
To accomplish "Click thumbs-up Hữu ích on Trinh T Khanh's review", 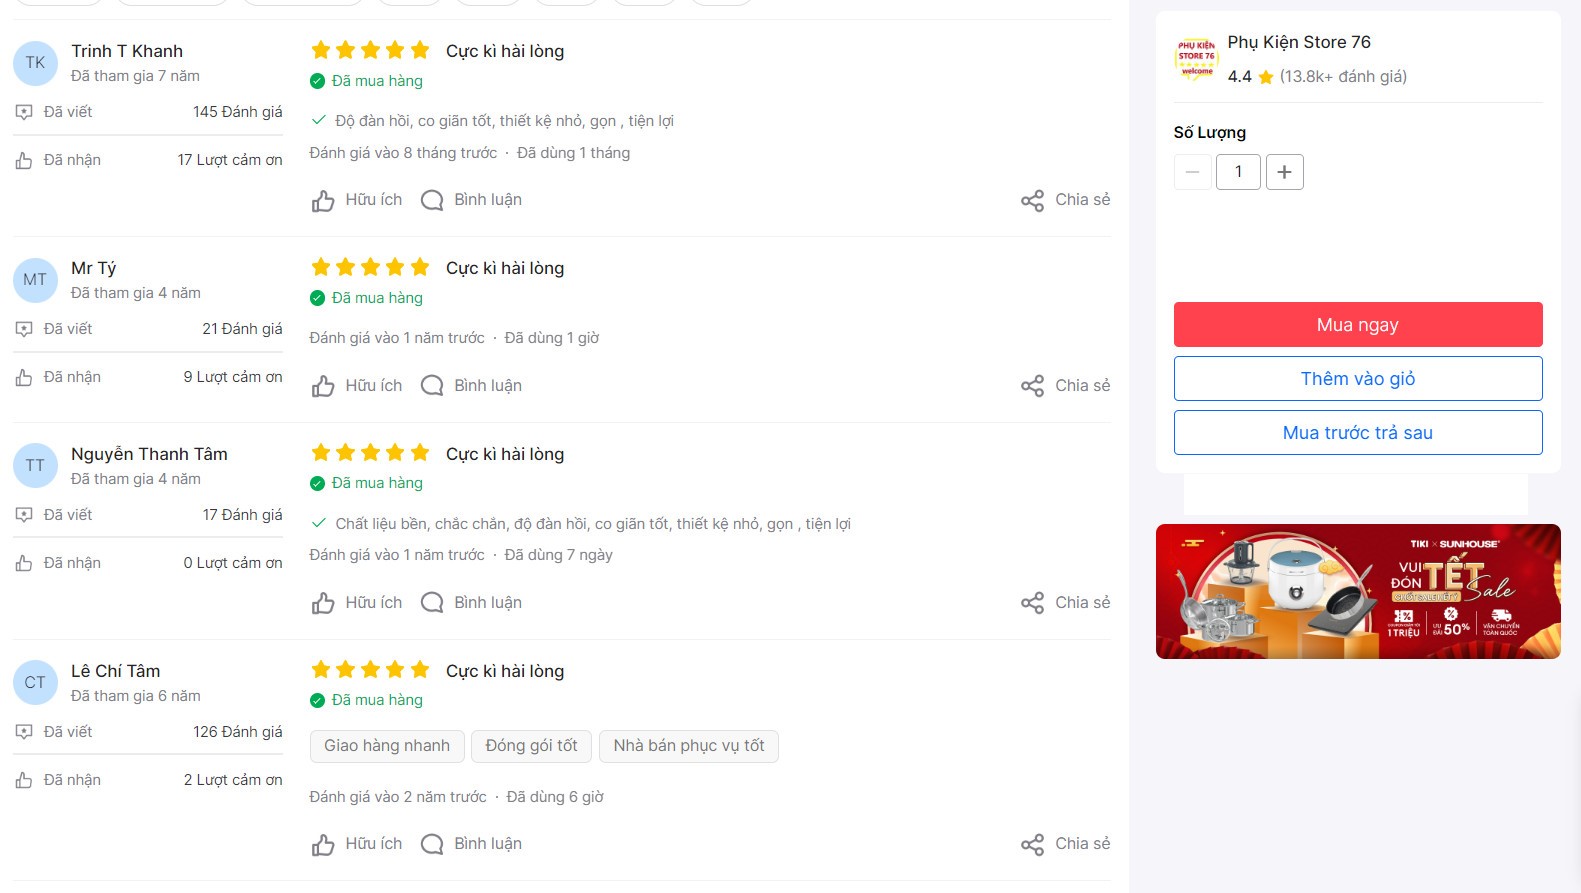I will tap(357, 200).
